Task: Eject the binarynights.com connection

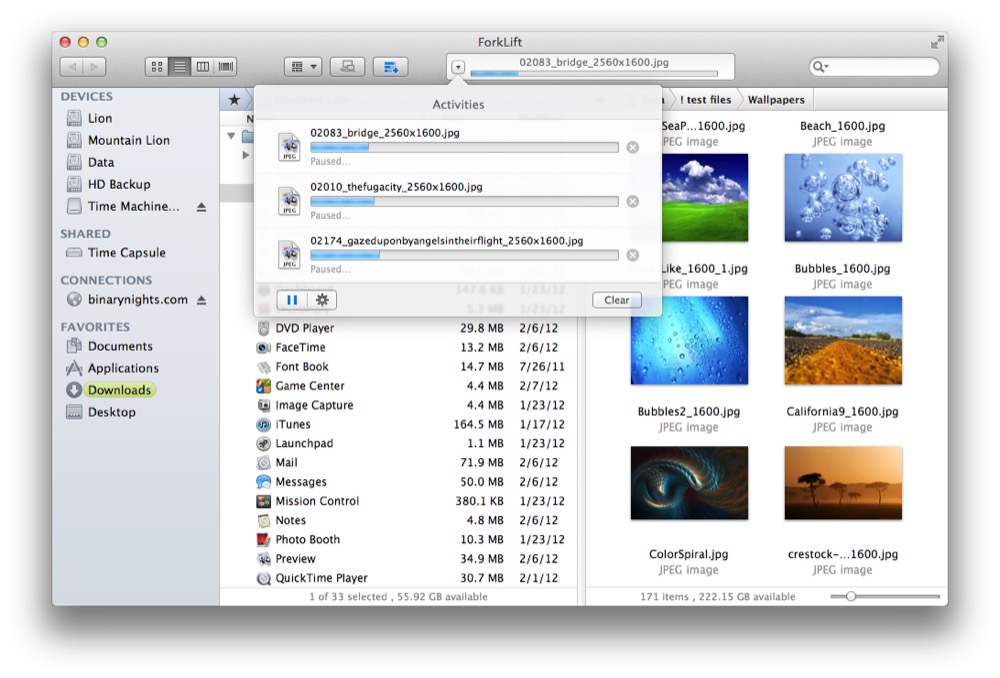Action: click(201, 300)
